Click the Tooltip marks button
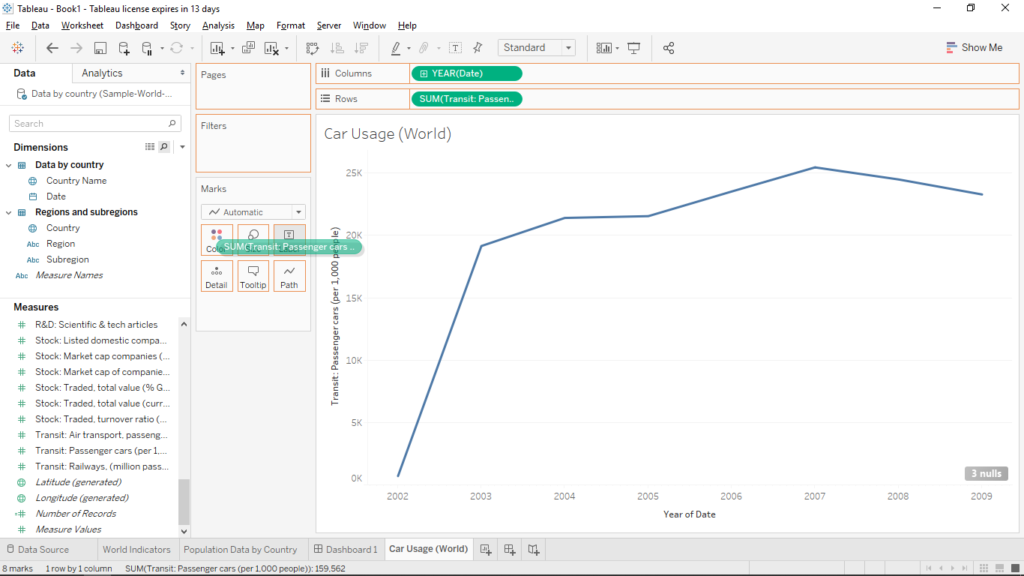The height and width of the screenshot is (576, 1024). (x=253, y=276)
